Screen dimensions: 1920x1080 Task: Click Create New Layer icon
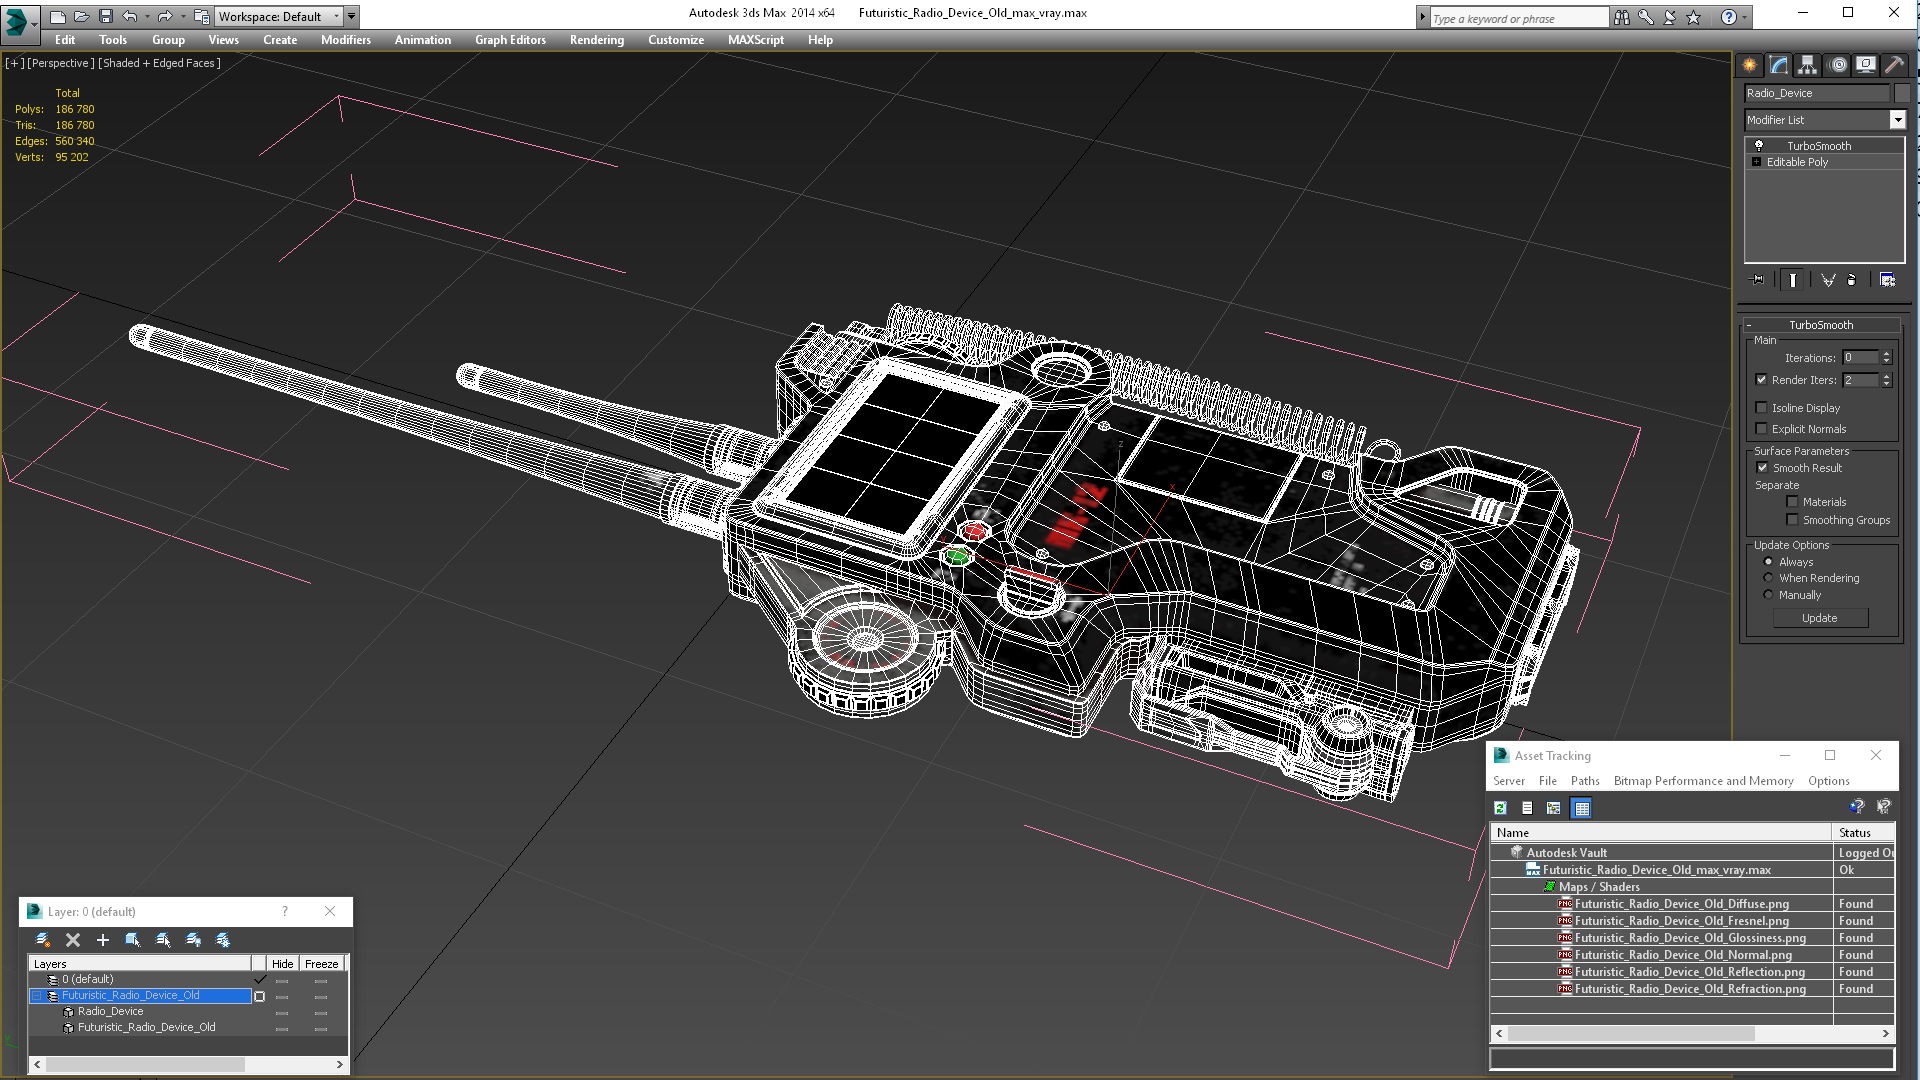point(43,940)
